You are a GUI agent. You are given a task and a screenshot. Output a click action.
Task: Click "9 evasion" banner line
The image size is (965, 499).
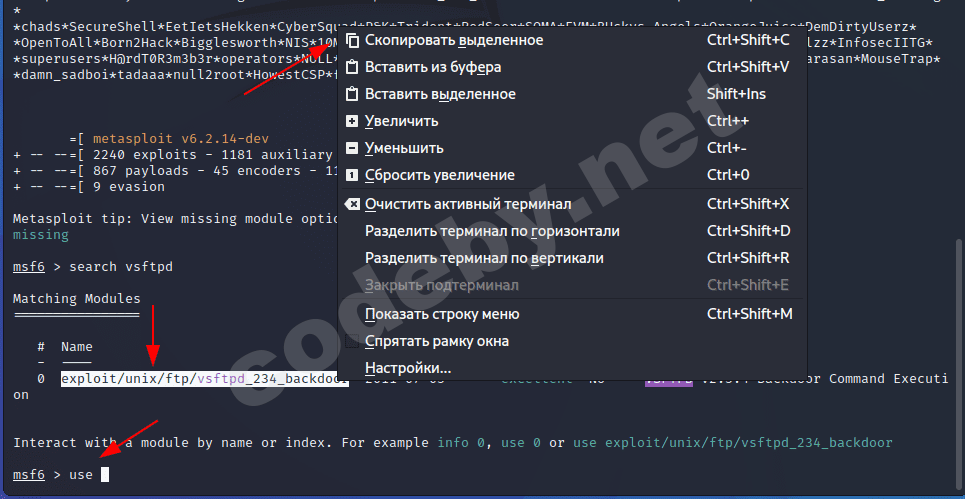[129, 187]
